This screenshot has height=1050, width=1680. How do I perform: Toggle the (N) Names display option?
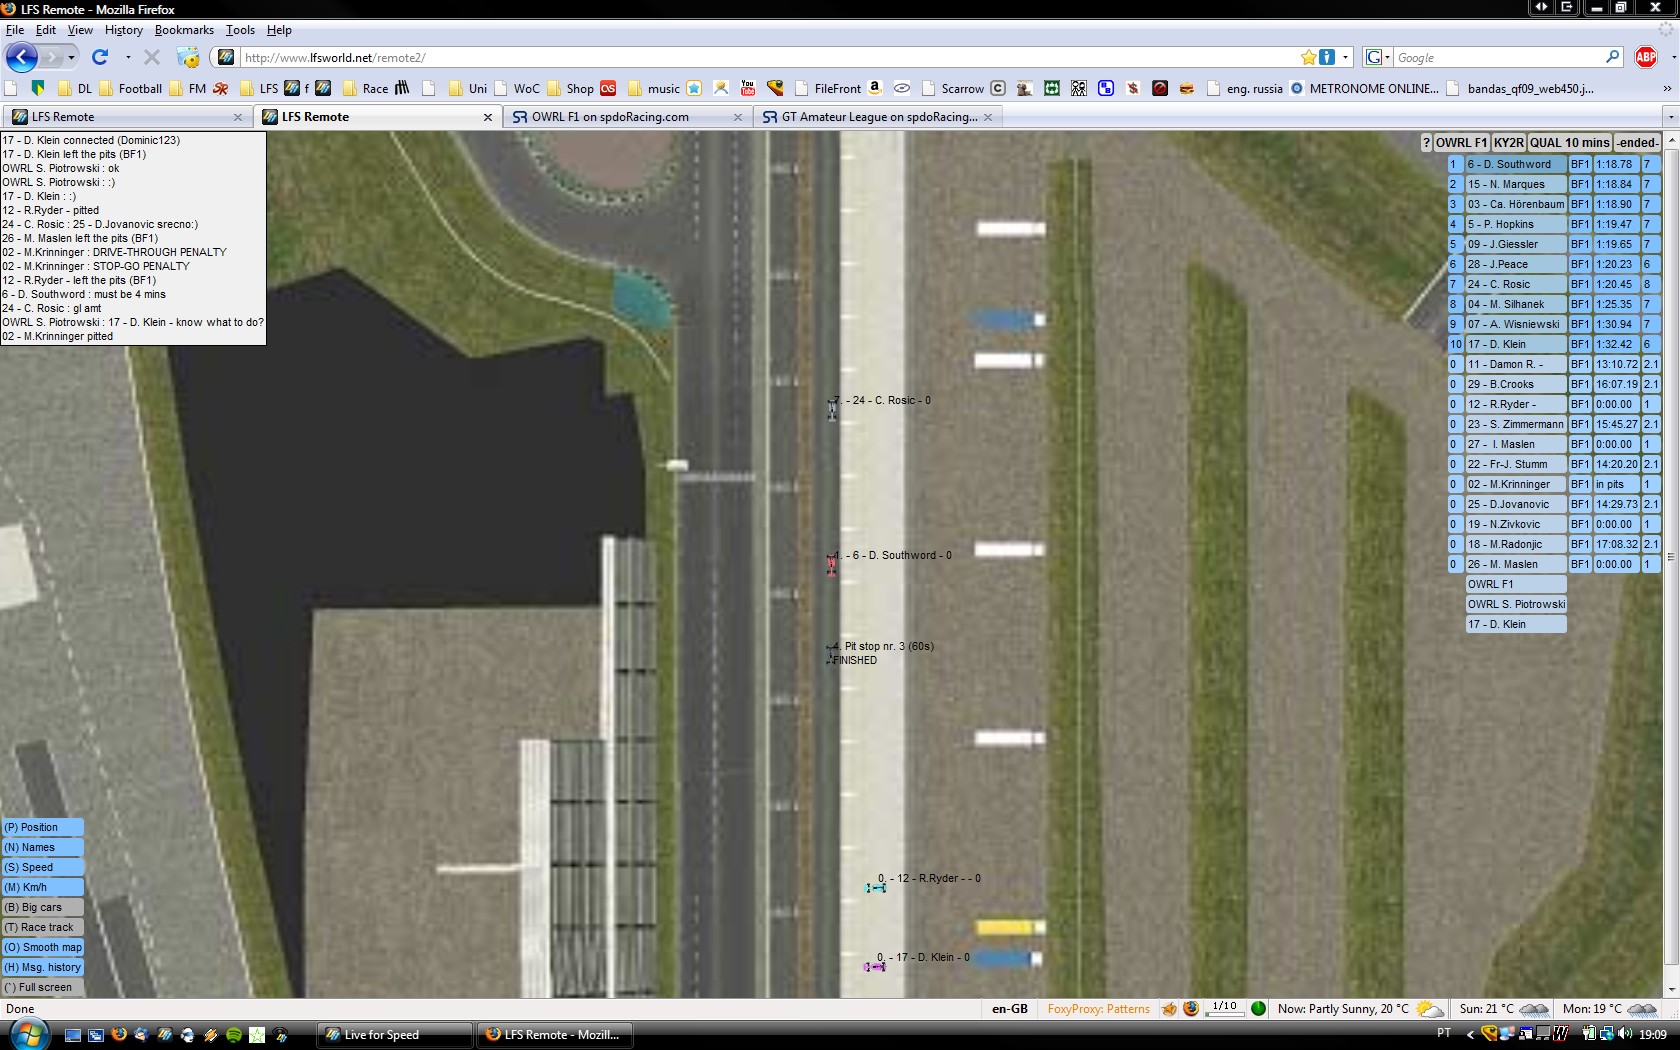coord(42,847)
